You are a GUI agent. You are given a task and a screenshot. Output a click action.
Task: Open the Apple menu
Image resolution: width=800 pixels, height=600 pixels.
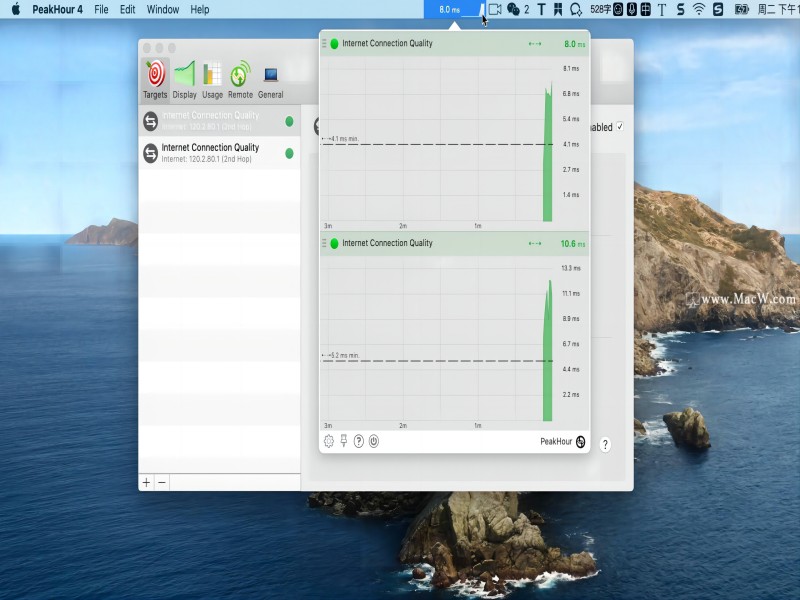tap(16, 9)
